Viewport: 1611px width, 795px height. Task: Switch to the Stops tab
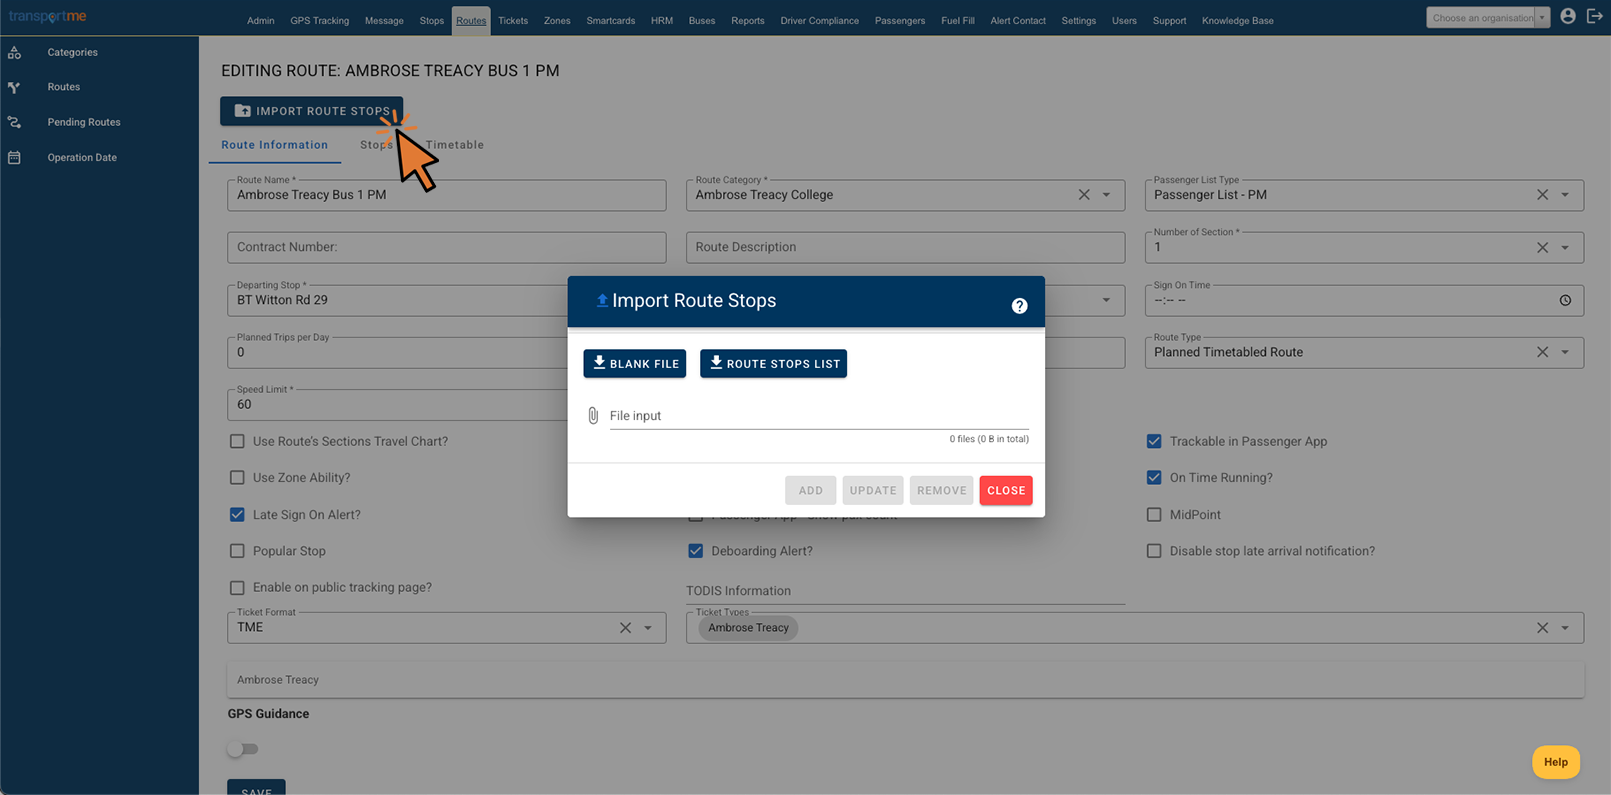376,145
